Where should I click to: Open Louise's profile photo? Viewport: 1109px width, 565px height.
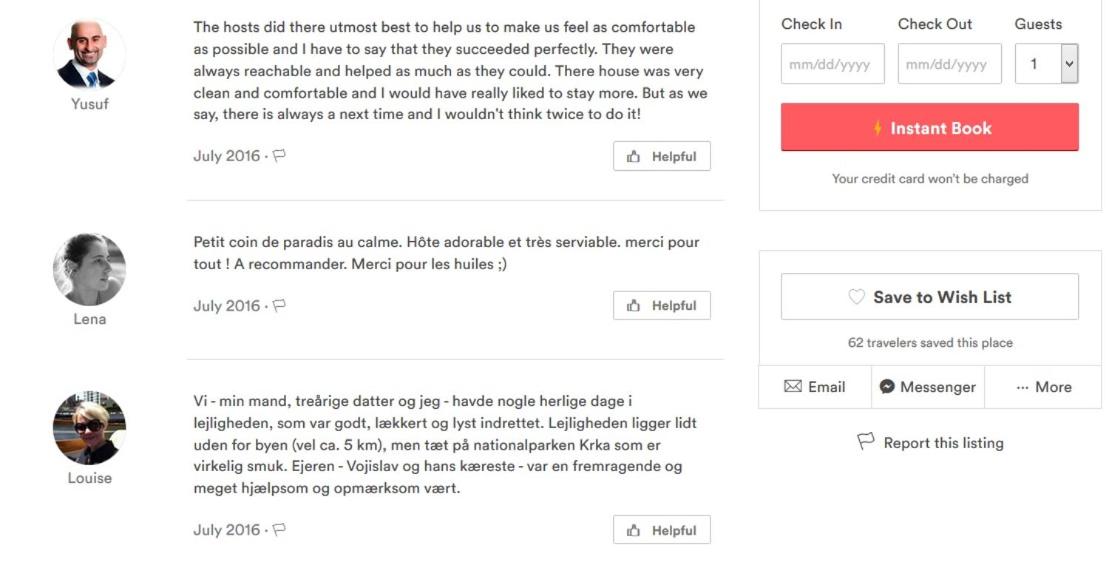89,428
